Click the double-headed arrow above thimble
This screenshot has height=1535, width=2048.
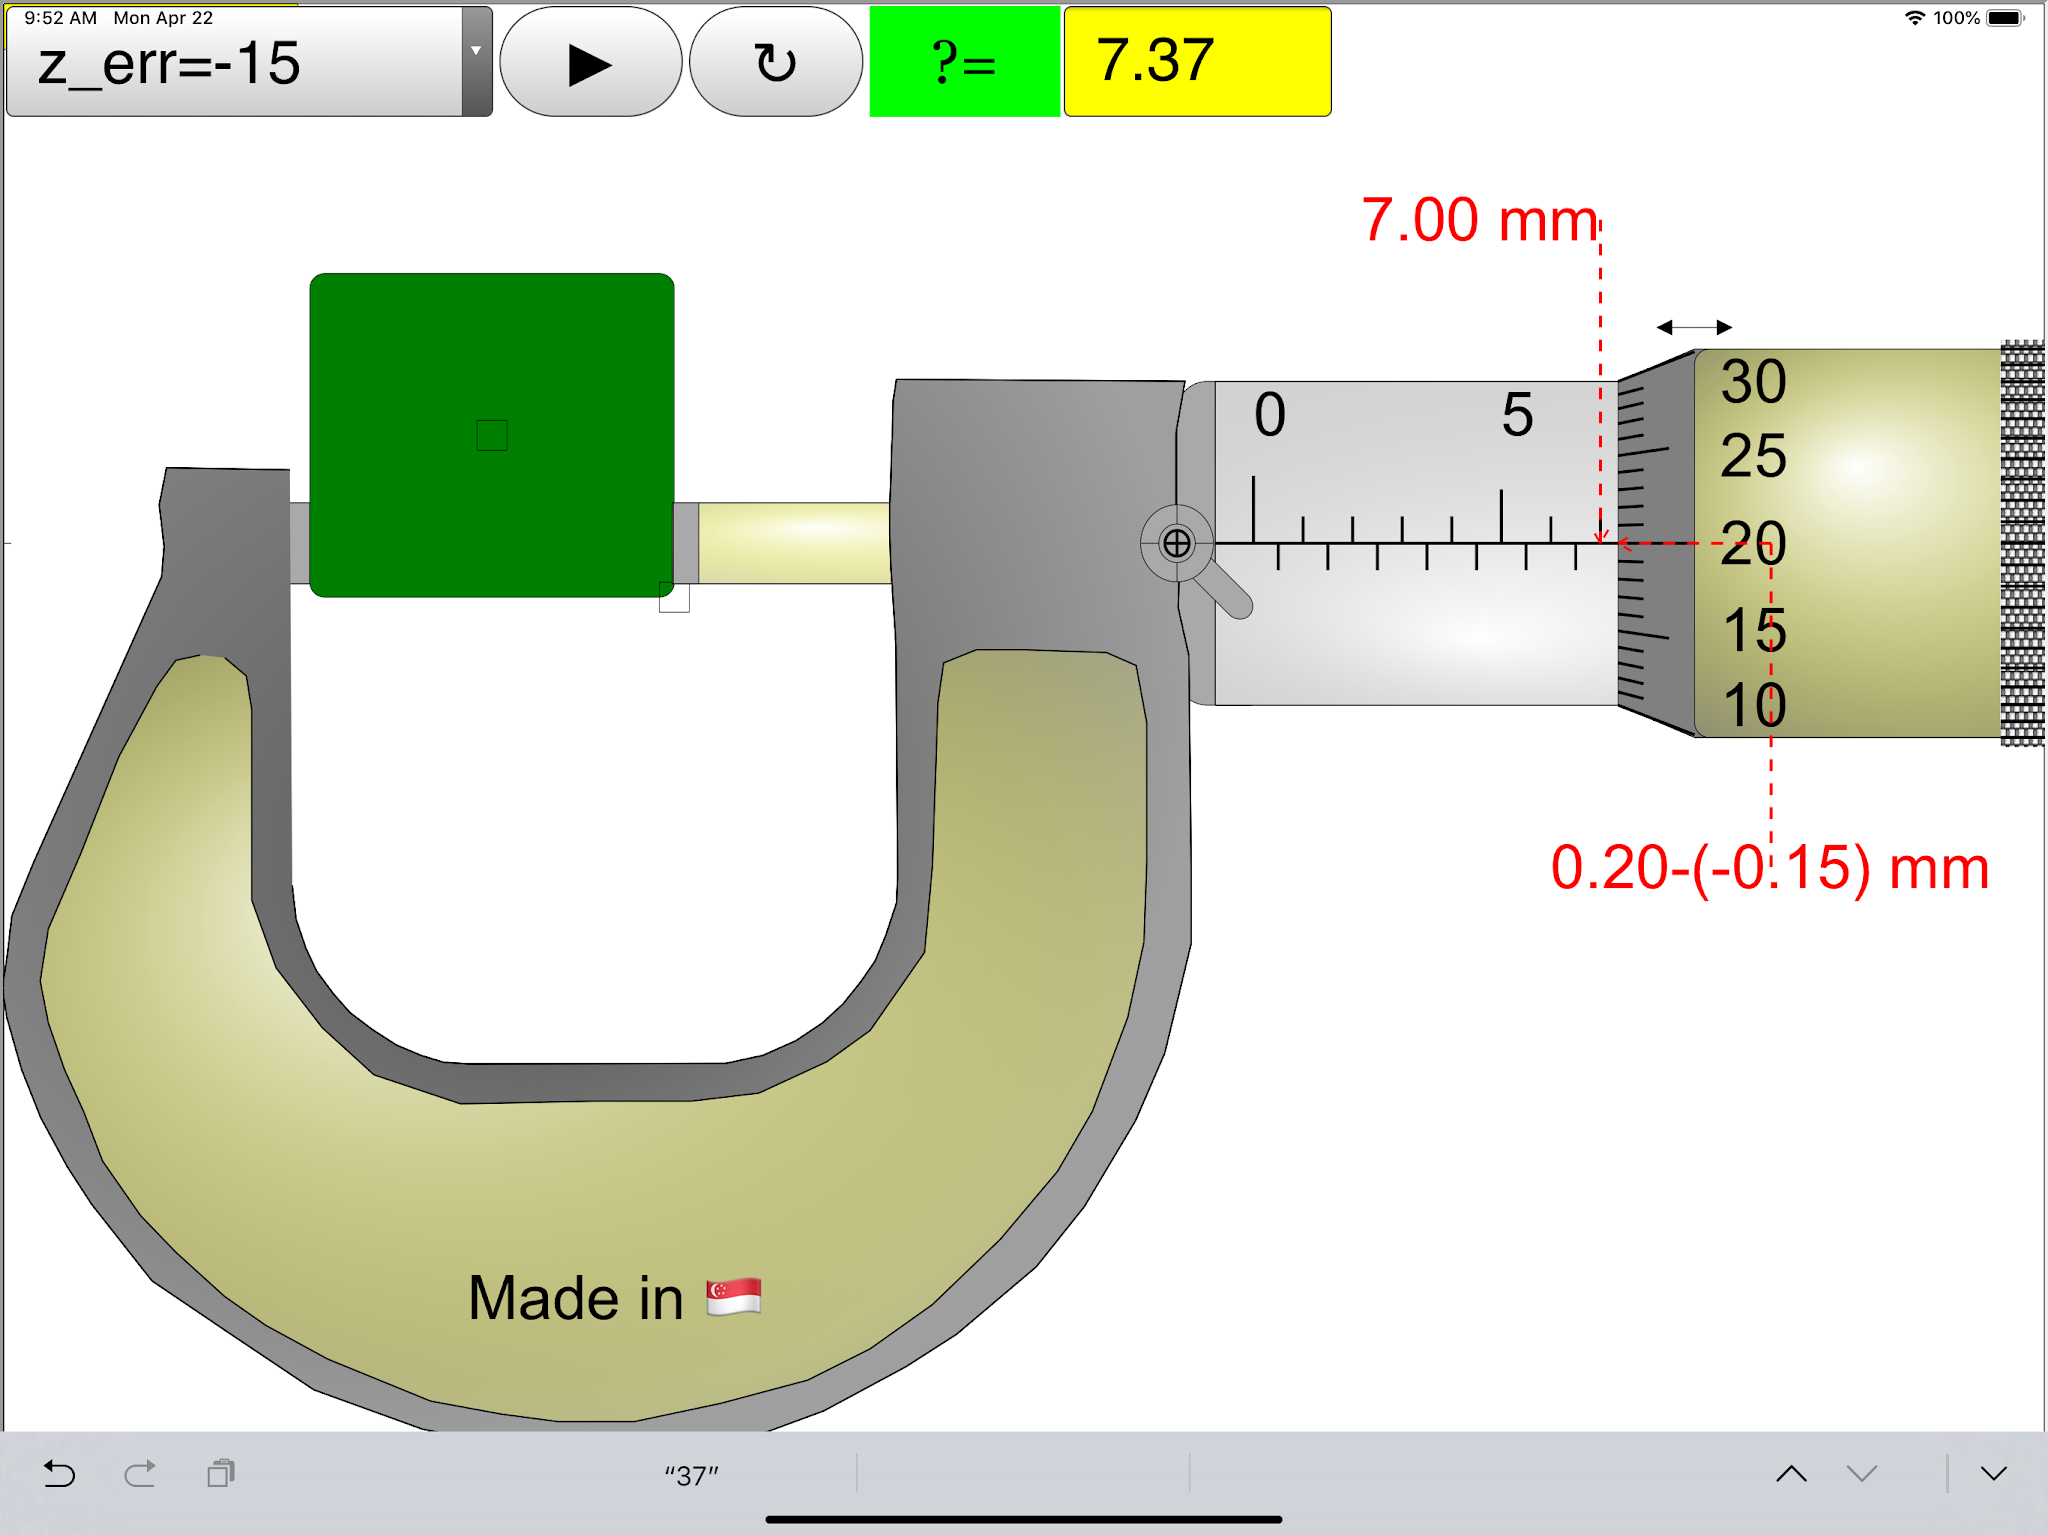[1694, 327]
